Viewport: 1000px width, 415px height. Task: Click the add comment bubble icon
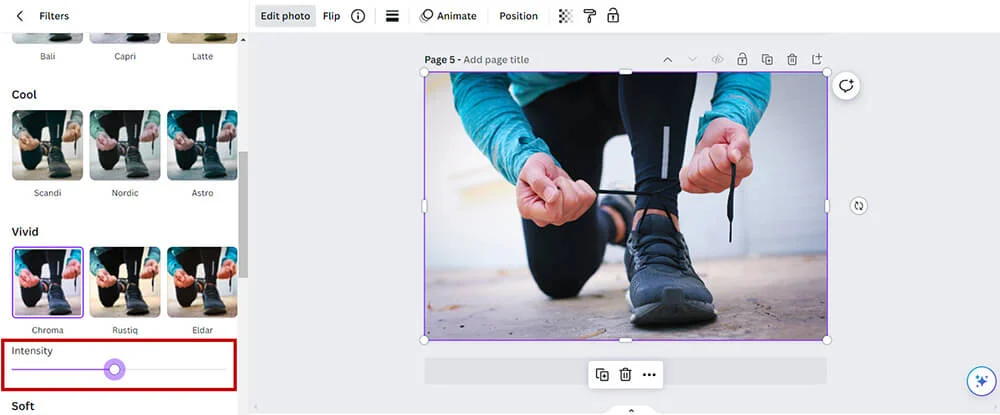point(846,86)
